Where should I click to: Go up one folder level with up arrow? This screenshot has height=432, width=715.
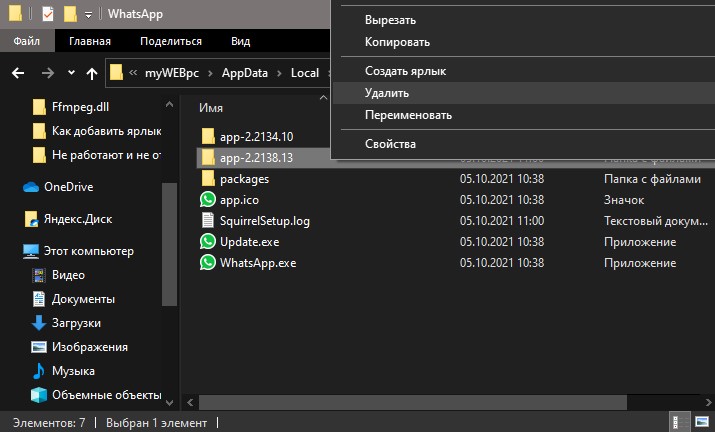click(x=92, y=73)
